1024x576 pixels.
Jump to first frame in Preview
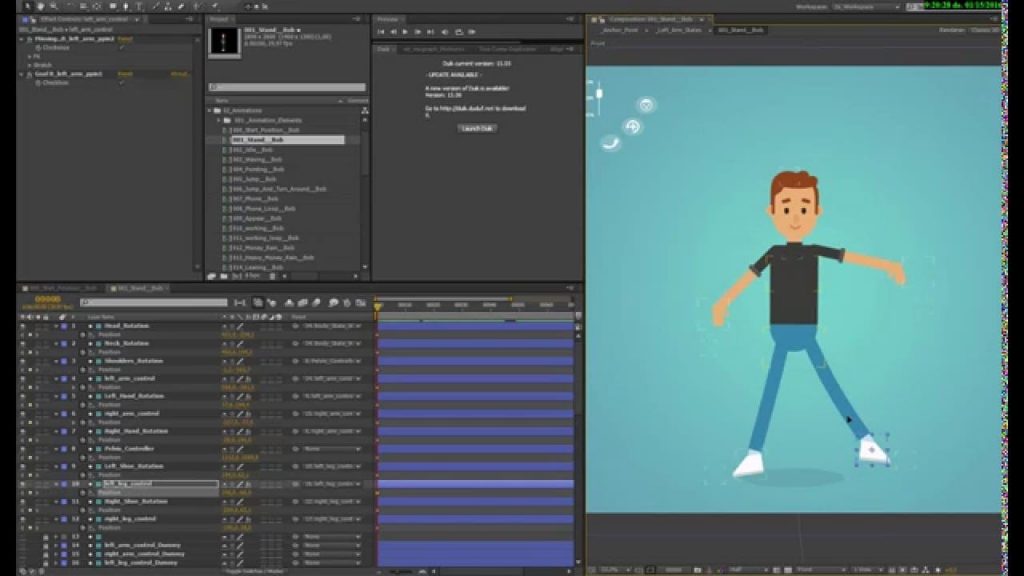pos(381,31)
